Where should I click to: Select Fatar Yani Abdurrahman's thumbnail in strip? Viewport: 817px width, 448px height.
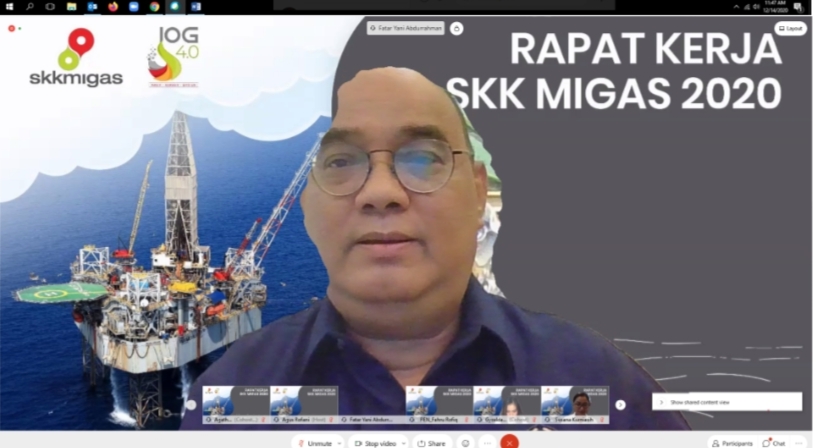(372, 405)
